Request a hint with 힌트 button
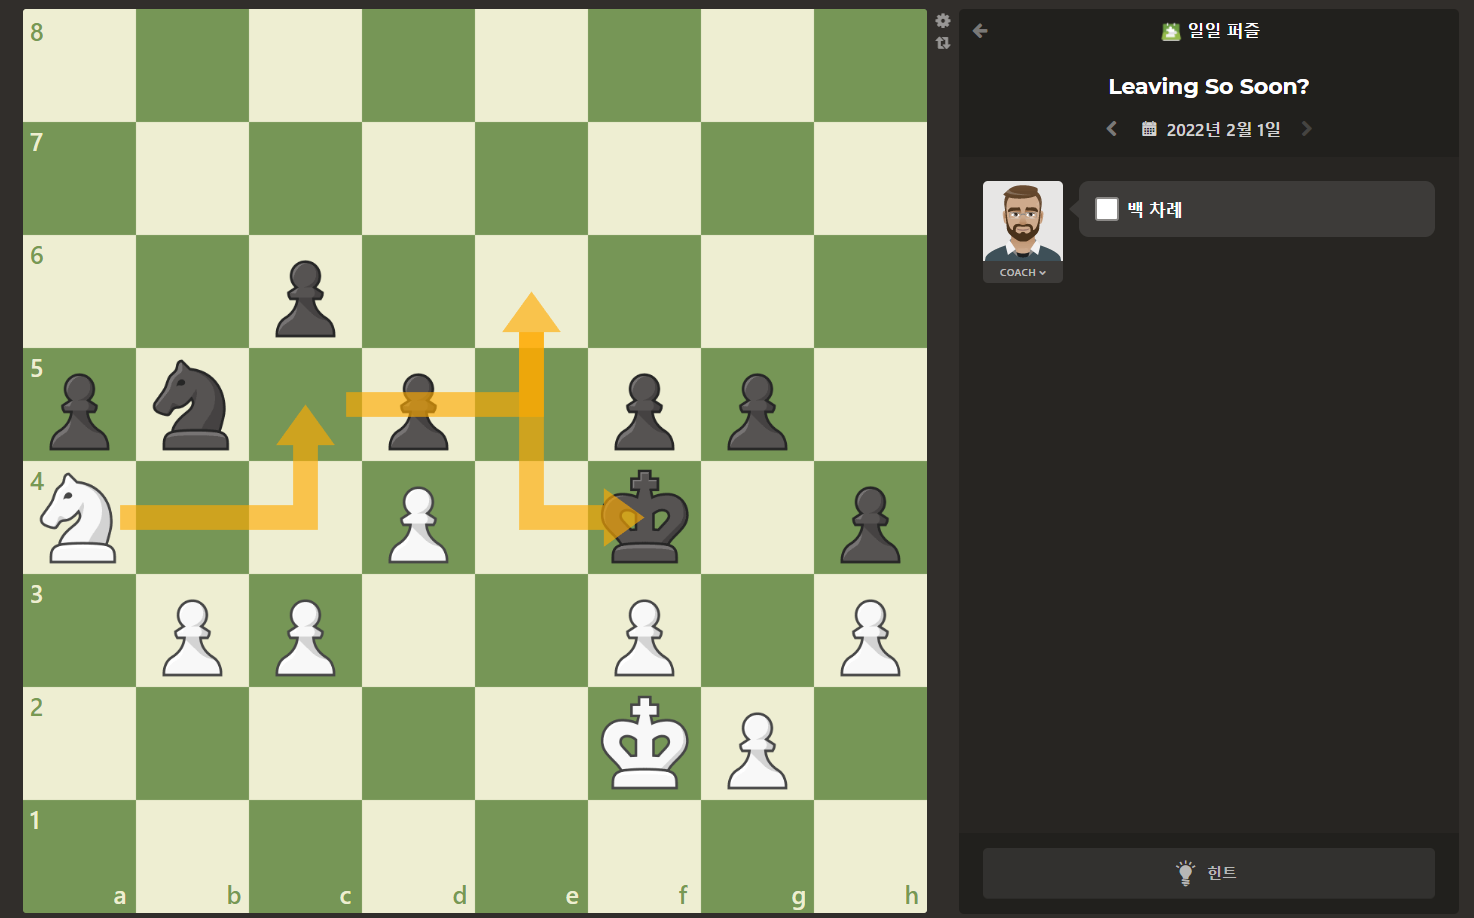1474x918 pixels. (1209, 873)
